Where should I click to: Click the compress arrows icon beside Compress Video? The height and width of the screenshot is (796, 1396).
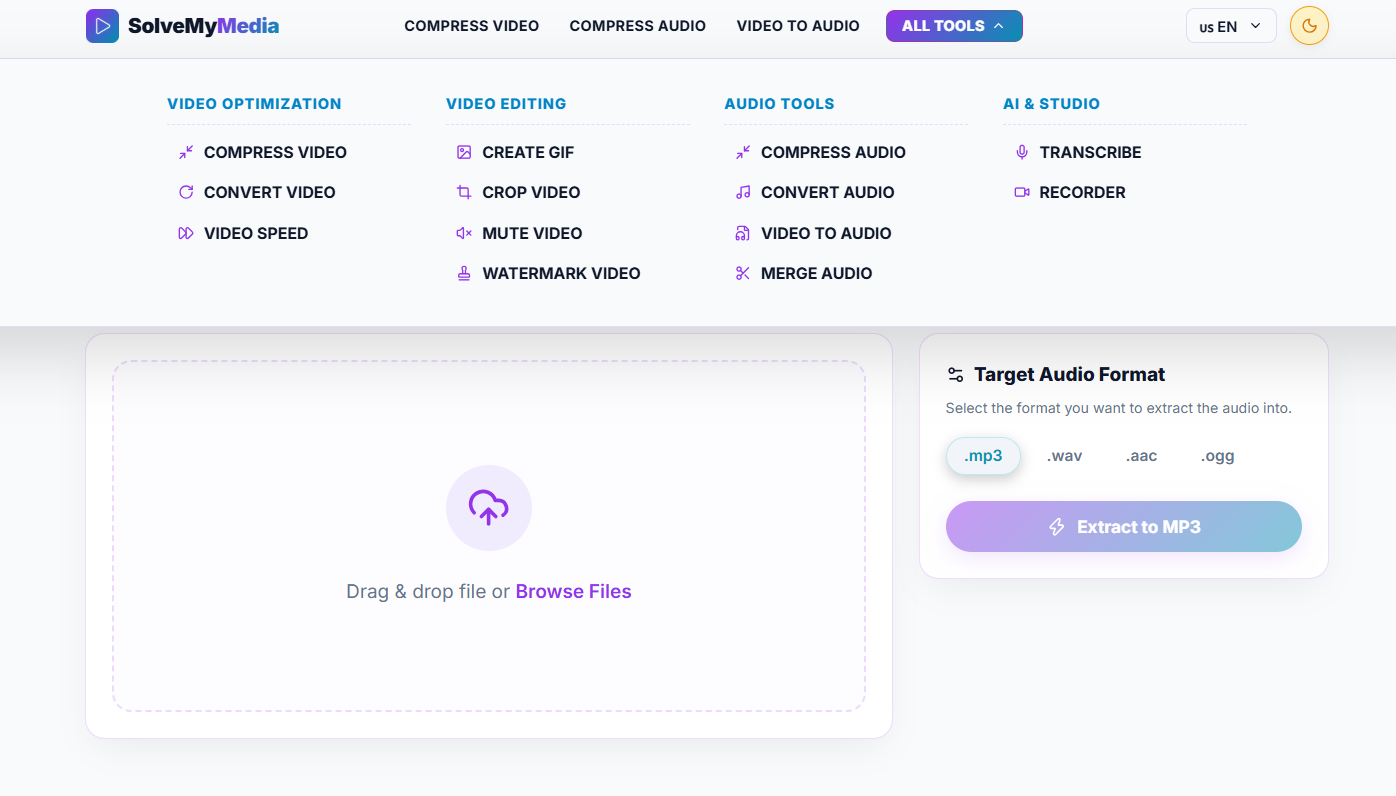point(186,153)
